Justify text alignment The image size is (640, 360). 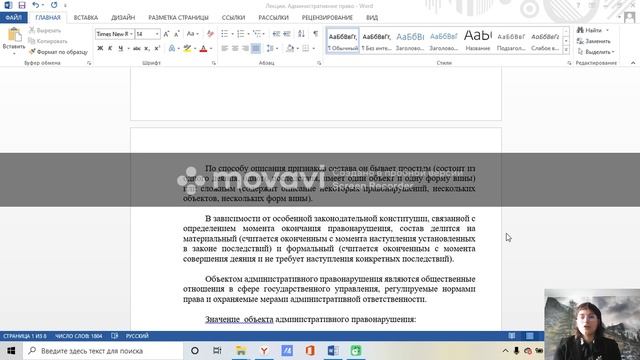(x=256, y=49)
